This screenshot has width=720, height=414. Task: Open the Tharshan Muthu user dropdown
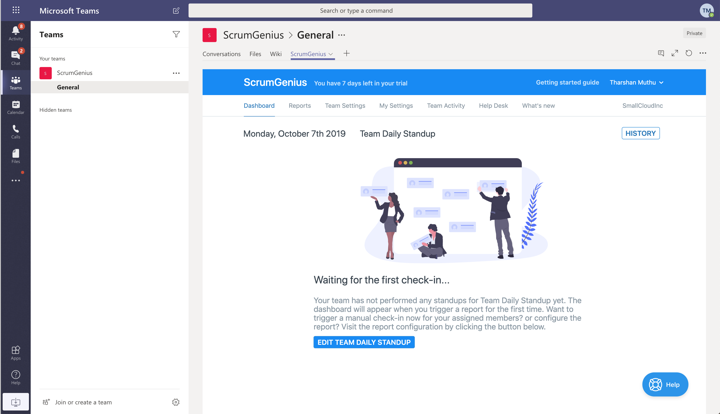[636, 83]
